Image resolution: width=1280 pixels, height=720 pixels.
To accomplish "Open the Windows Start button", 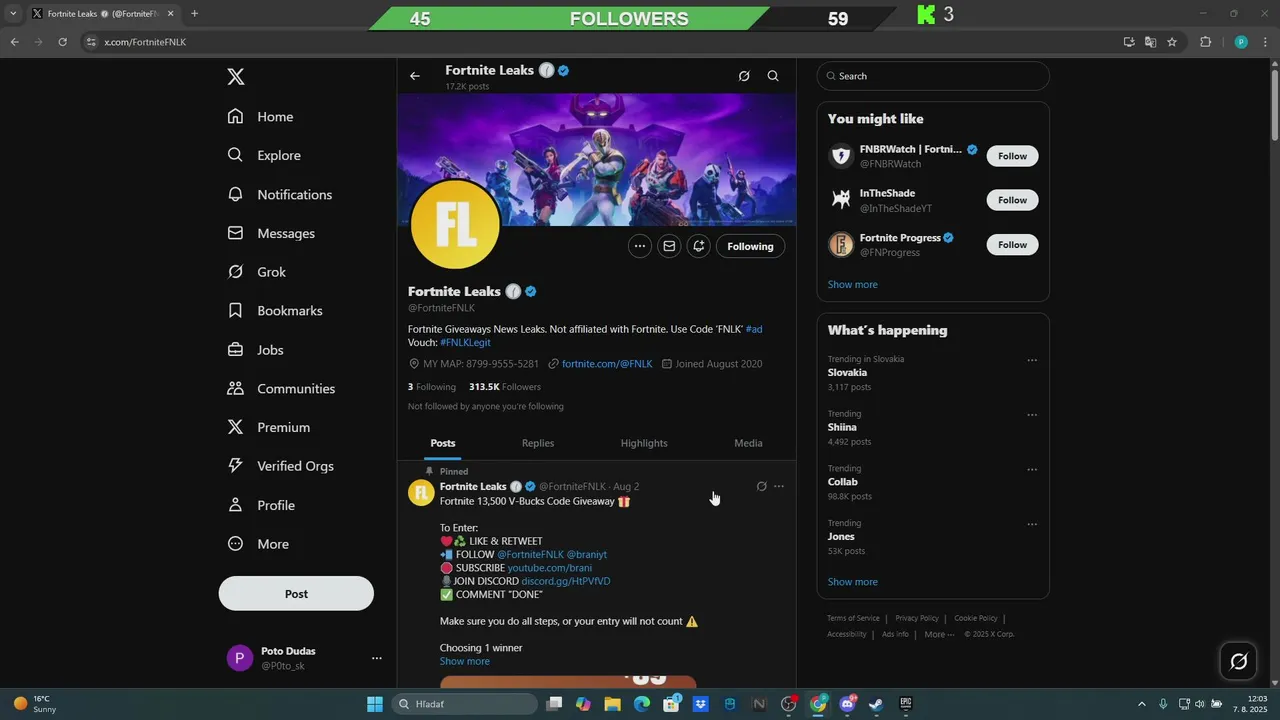I will tap(375, 704).
